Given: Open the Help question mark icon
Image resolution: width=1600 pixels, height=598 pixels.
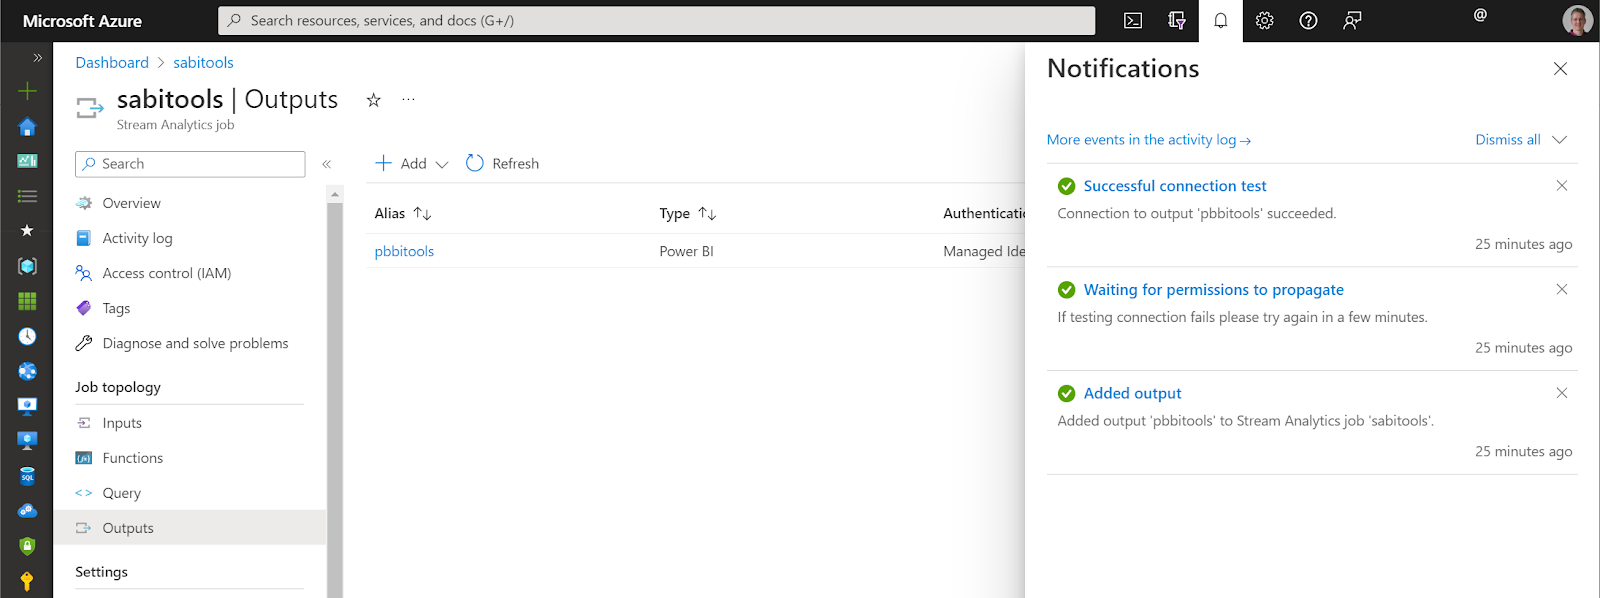Looking at the screenshot, I should point(1308,21).
